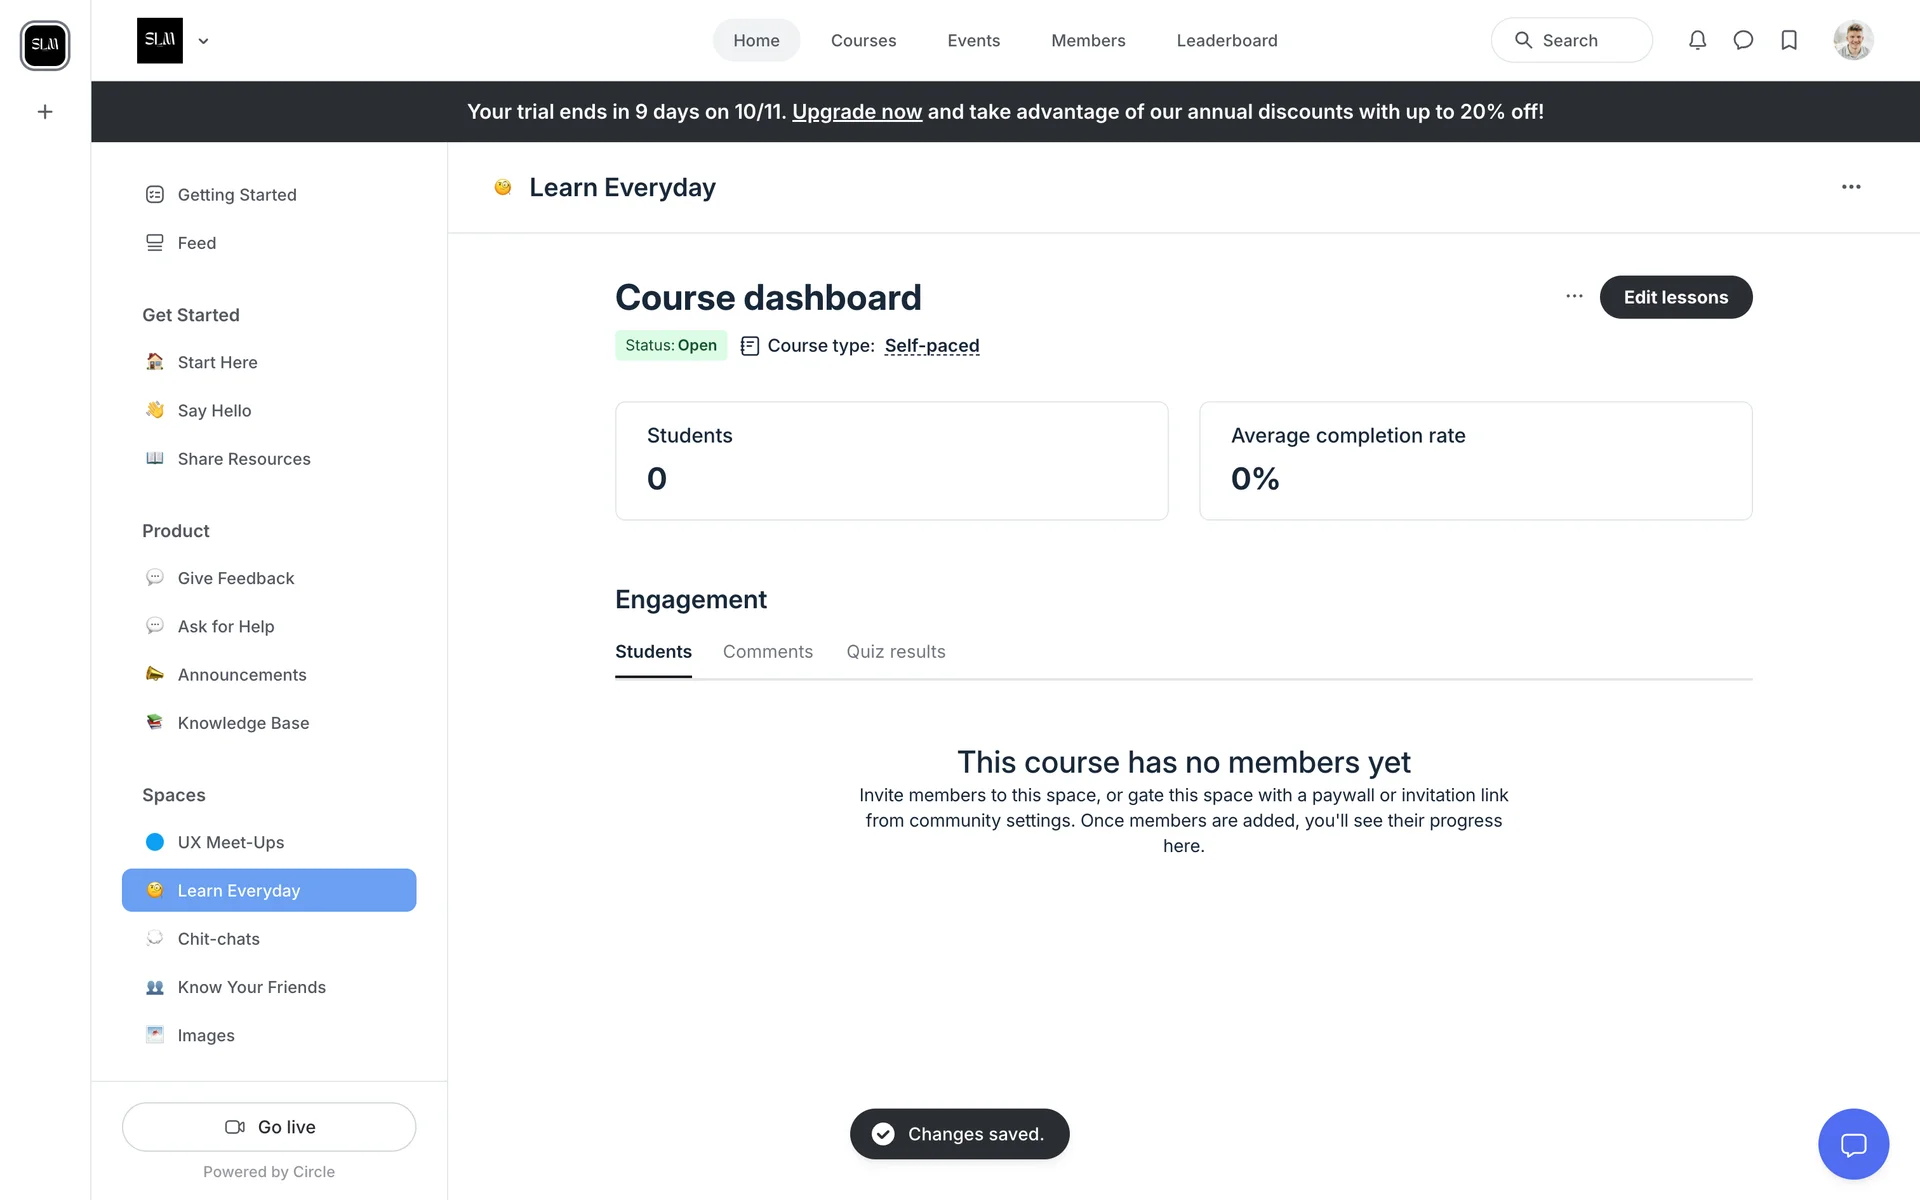Open the Leaderboard navigation item
Screen dimensions: 1920x1200
(1226, 41)
